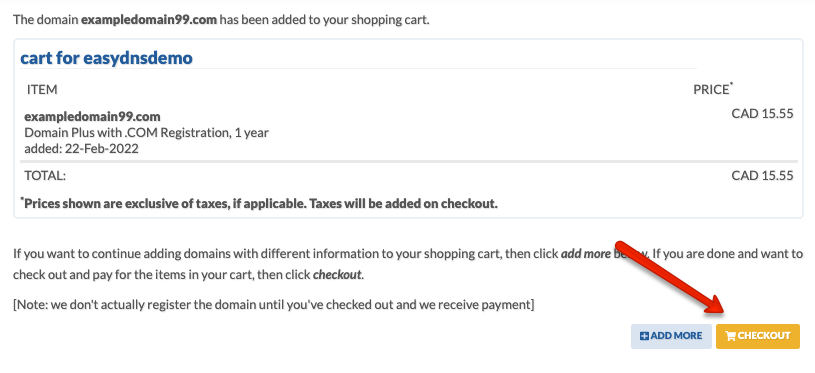
Task: Click the italic 'checkout' word in paragraph
Action: click(x=337, y=275)
